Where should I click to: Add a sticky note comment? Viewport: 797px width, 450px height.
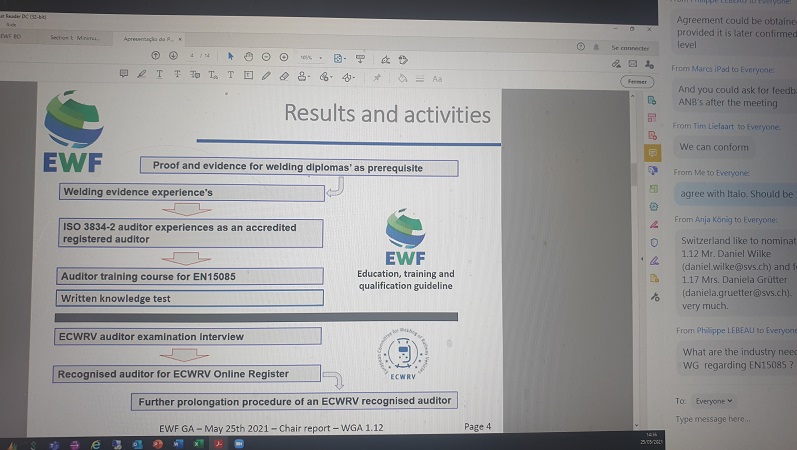124,74
